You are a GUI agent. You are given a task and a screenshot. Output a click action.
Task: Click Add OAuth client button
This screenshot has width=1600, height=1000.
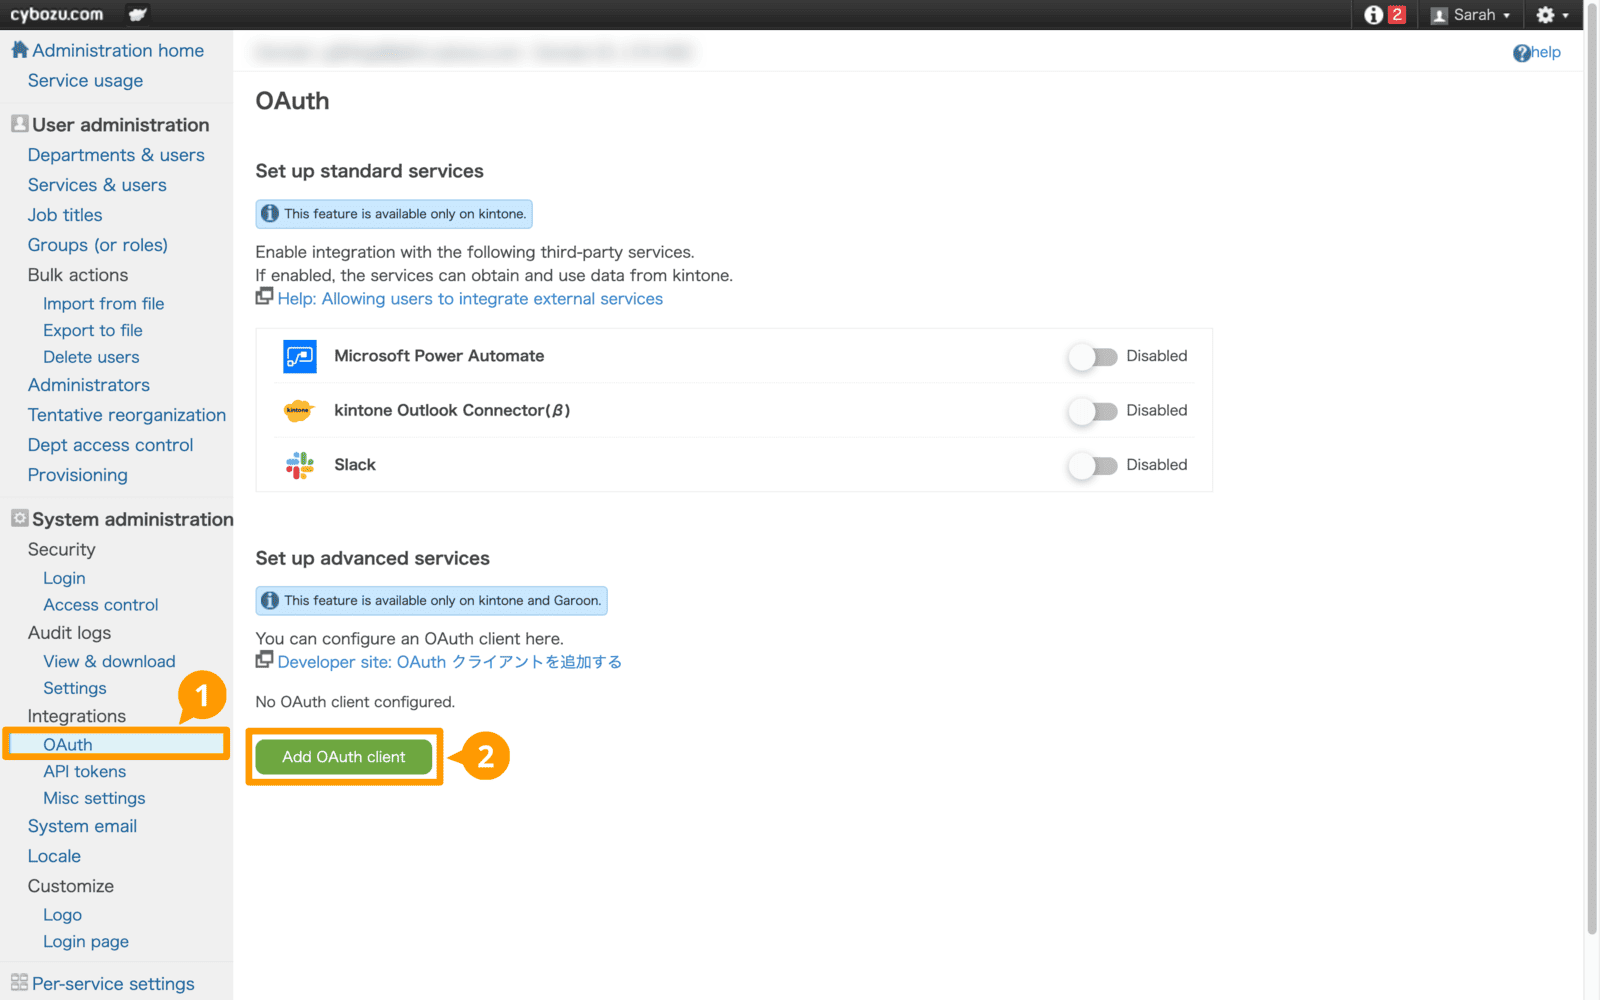[344, 757]
